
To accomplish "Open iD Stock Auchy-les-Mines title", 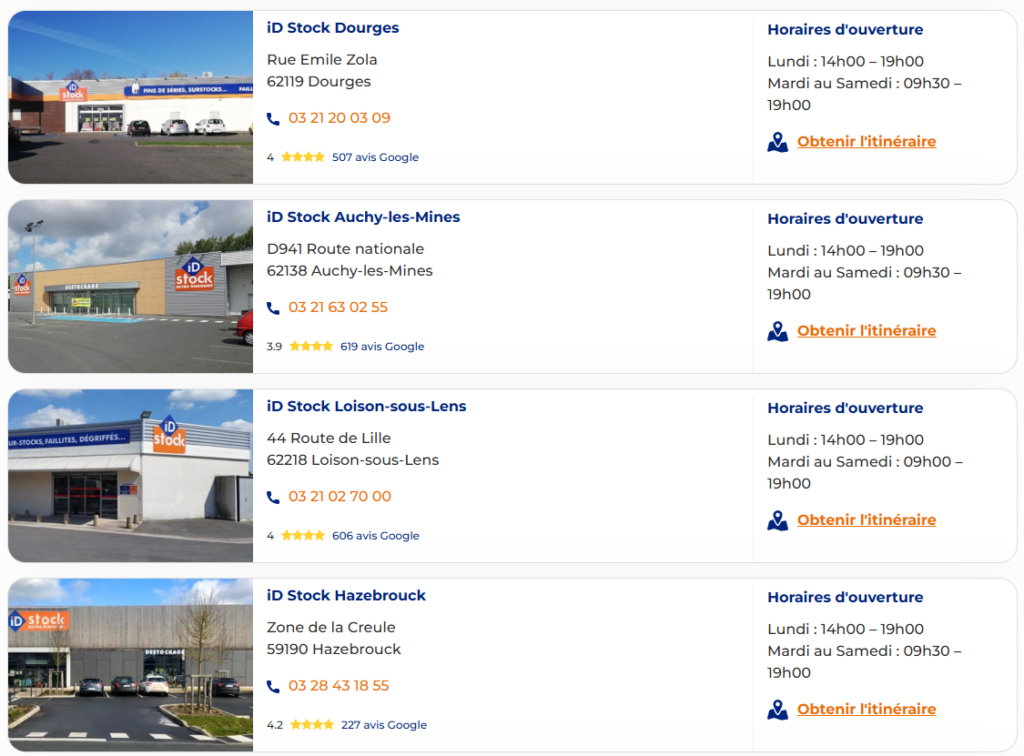I will point(363,217).
